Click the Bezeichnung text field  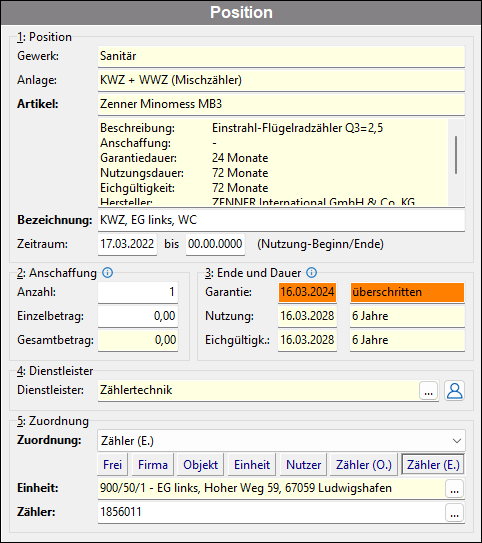(x=281, y=220)
